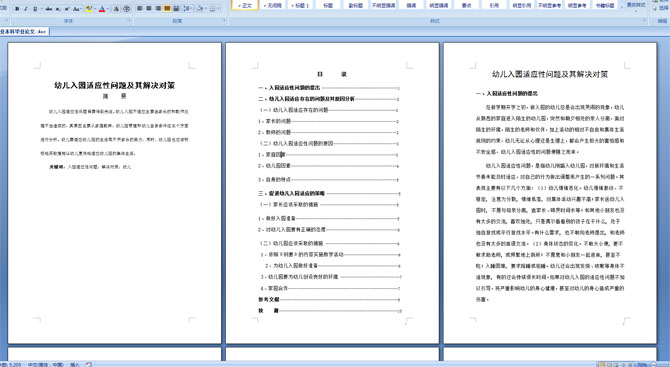Toggle justify alignment button

(167, 8)
